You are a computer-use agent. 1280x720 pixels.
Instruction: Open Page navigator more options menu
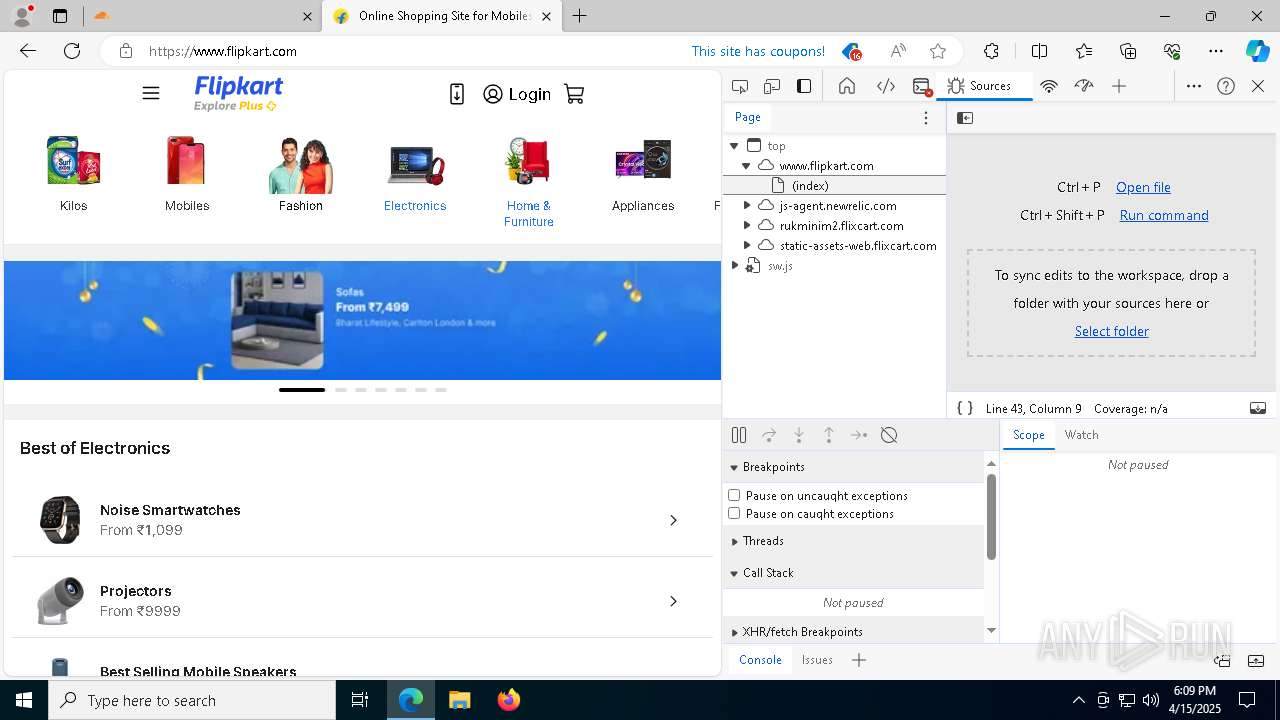pyautogui.click(x=926, y=118)
